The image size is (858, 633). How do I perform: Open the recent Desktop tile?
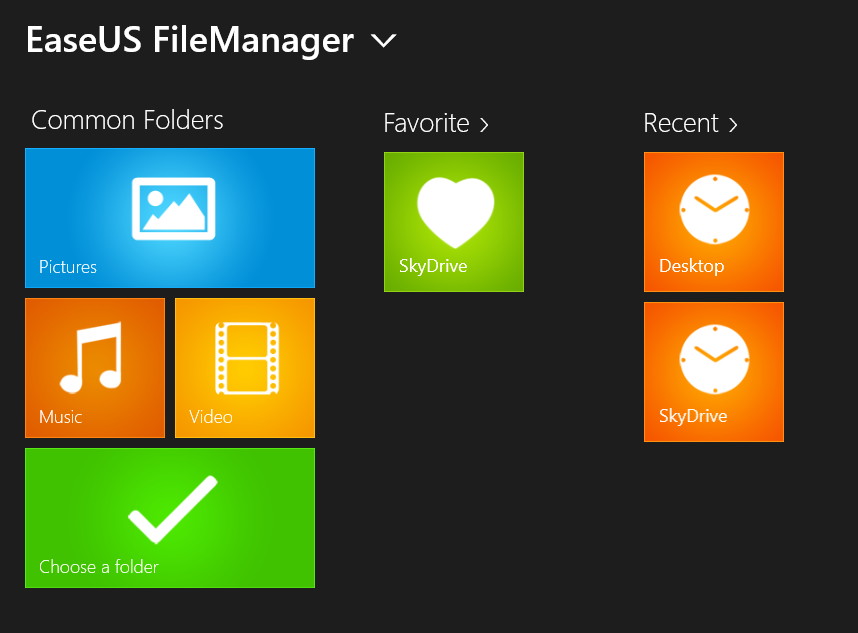coord(714,222)
